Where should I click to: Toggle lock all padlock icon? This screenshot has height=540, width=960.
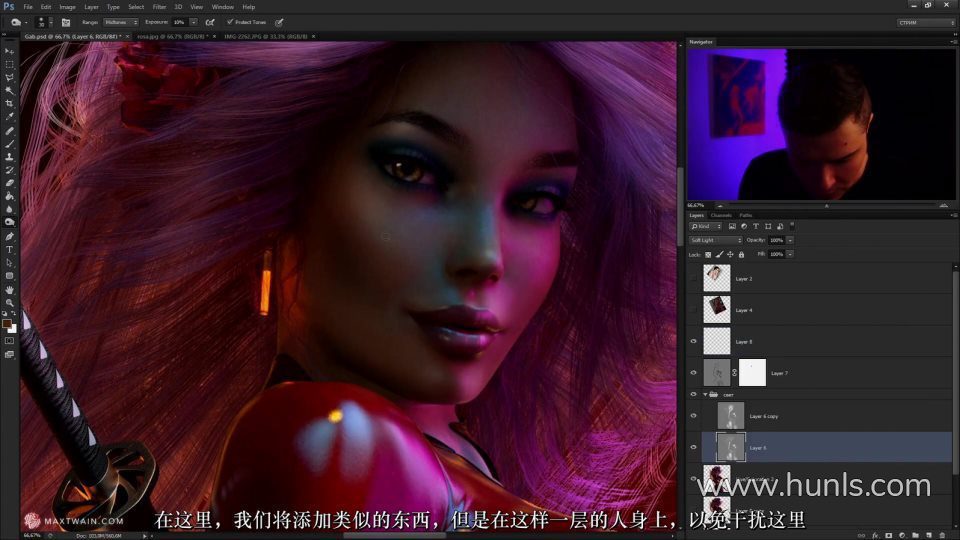[x=741, y=254]
